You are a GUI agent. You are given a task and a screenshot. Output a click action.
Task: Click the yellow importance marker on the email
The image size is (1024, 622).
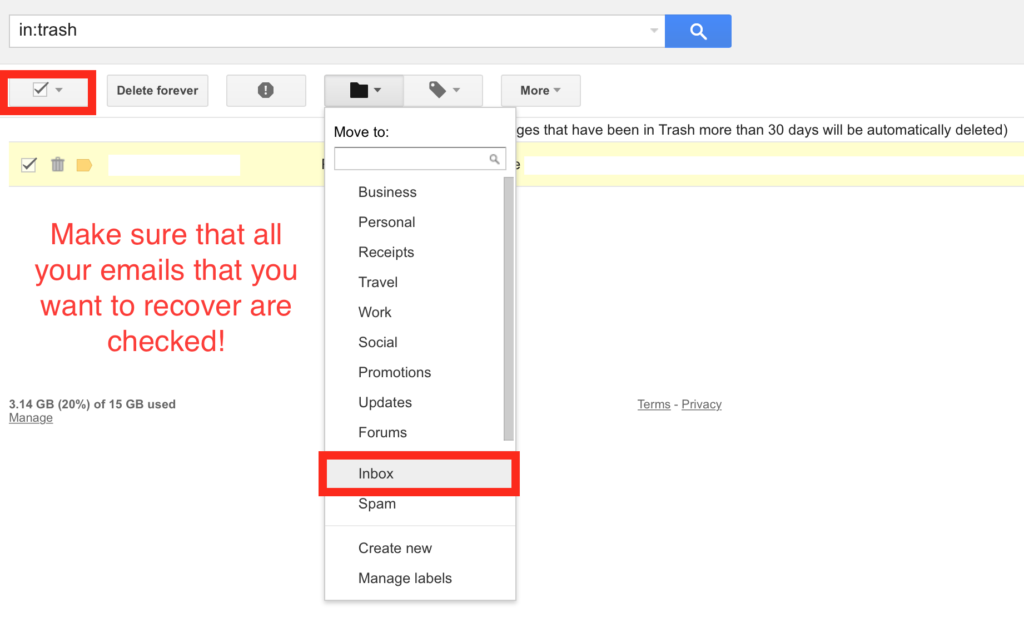[84, 165]
